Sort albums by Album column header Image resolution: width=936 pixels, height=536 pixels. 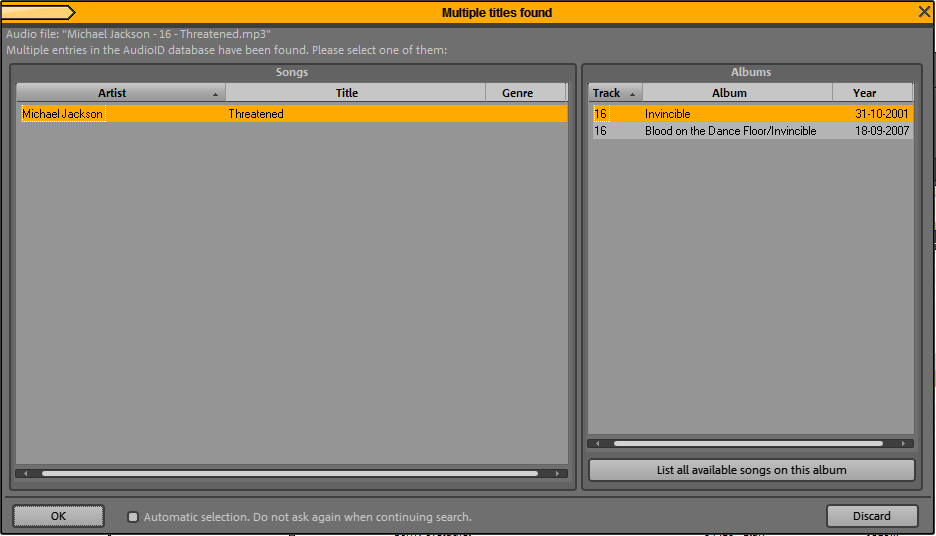tap(737, 93)
